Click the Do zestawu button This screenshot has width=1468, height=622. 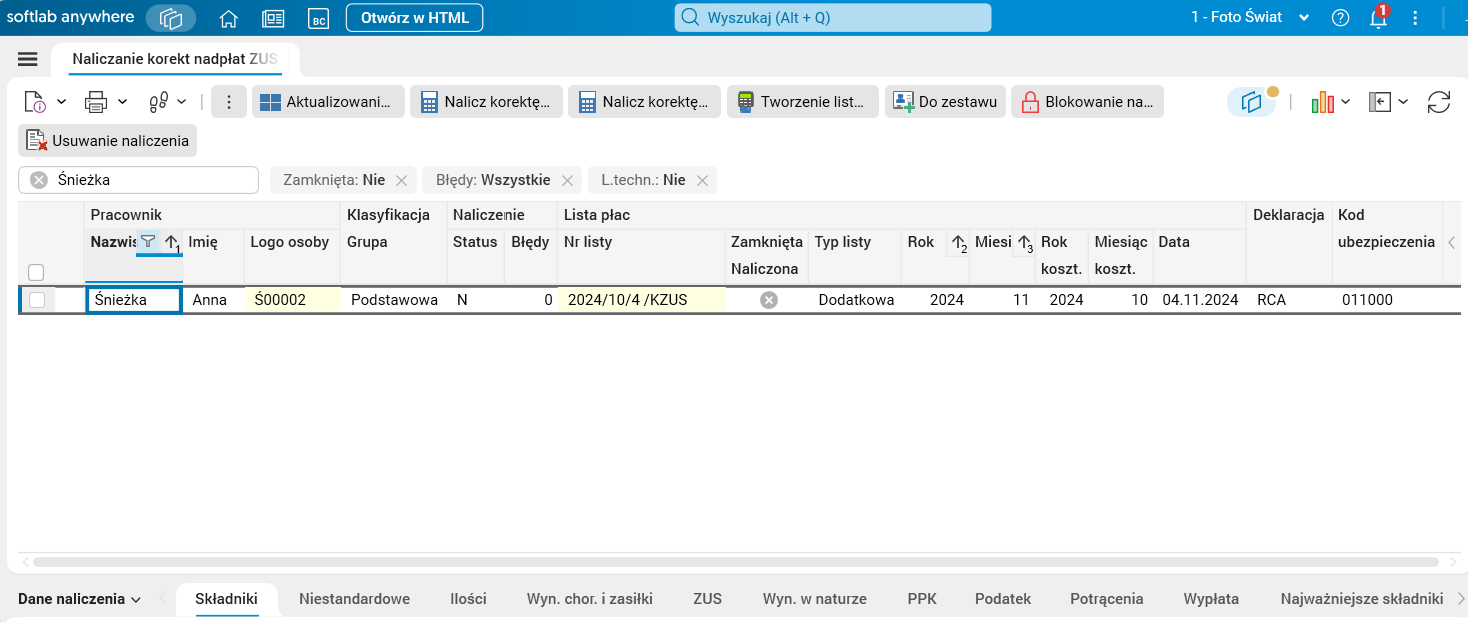pos(945,101)
